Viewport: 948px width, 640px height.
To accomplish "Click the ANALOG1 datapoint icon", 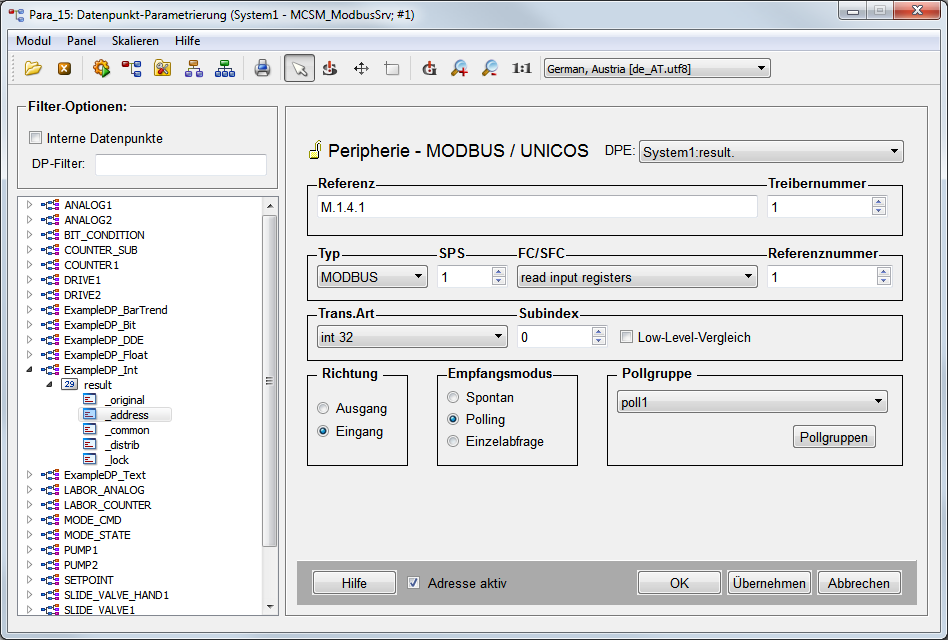I will (51, 205).
